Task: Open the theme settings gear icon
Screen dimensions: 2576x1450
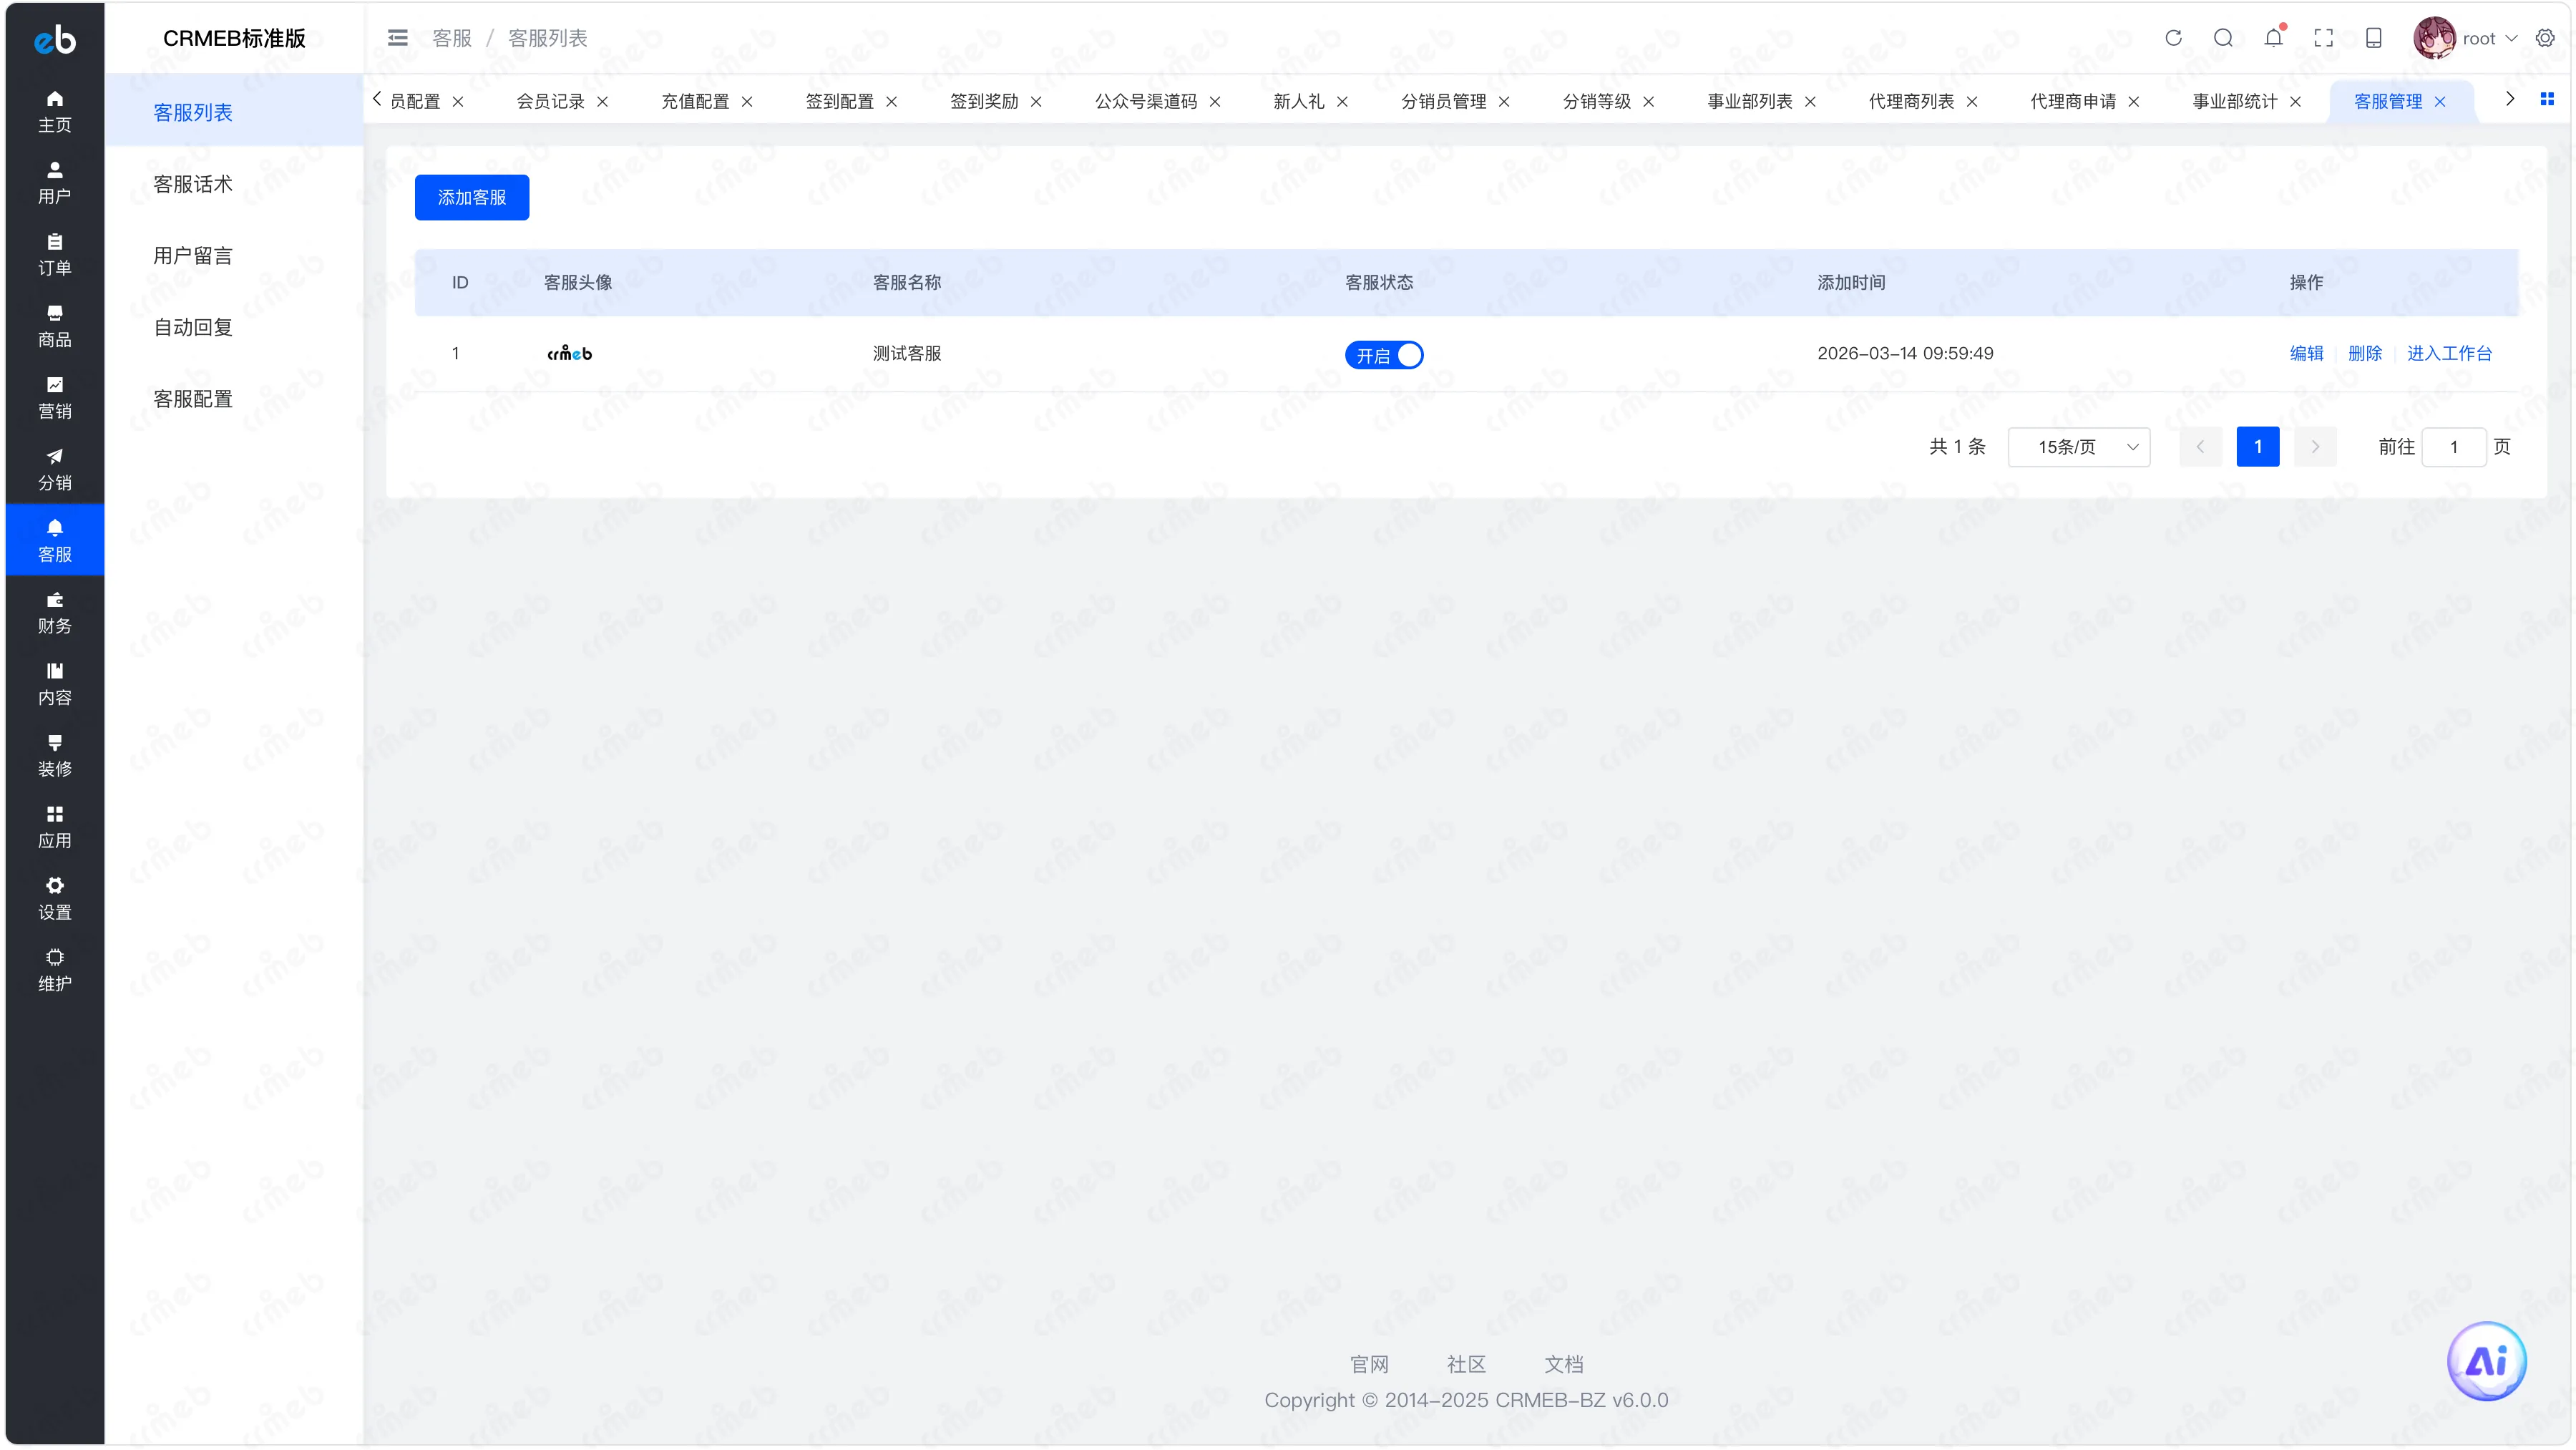Action: [x=2545, y=38]
